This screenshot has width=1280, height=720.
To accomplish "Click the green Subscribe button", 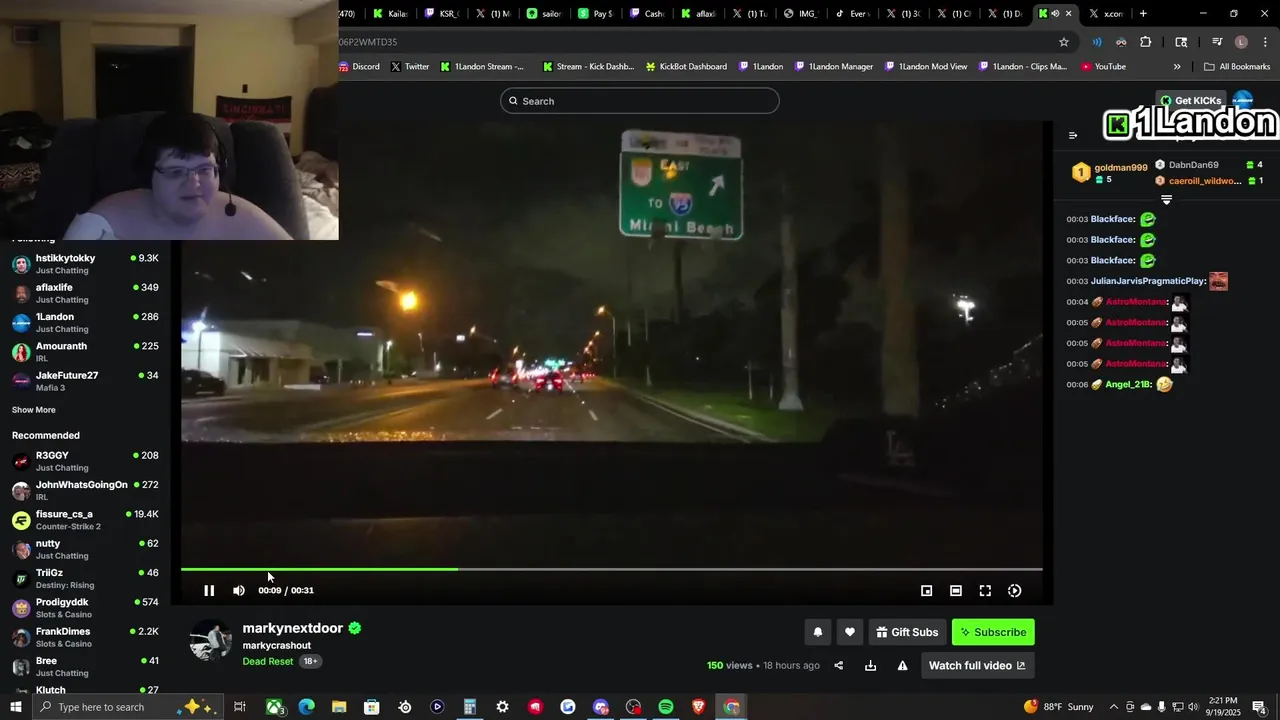I will point(993,632).
